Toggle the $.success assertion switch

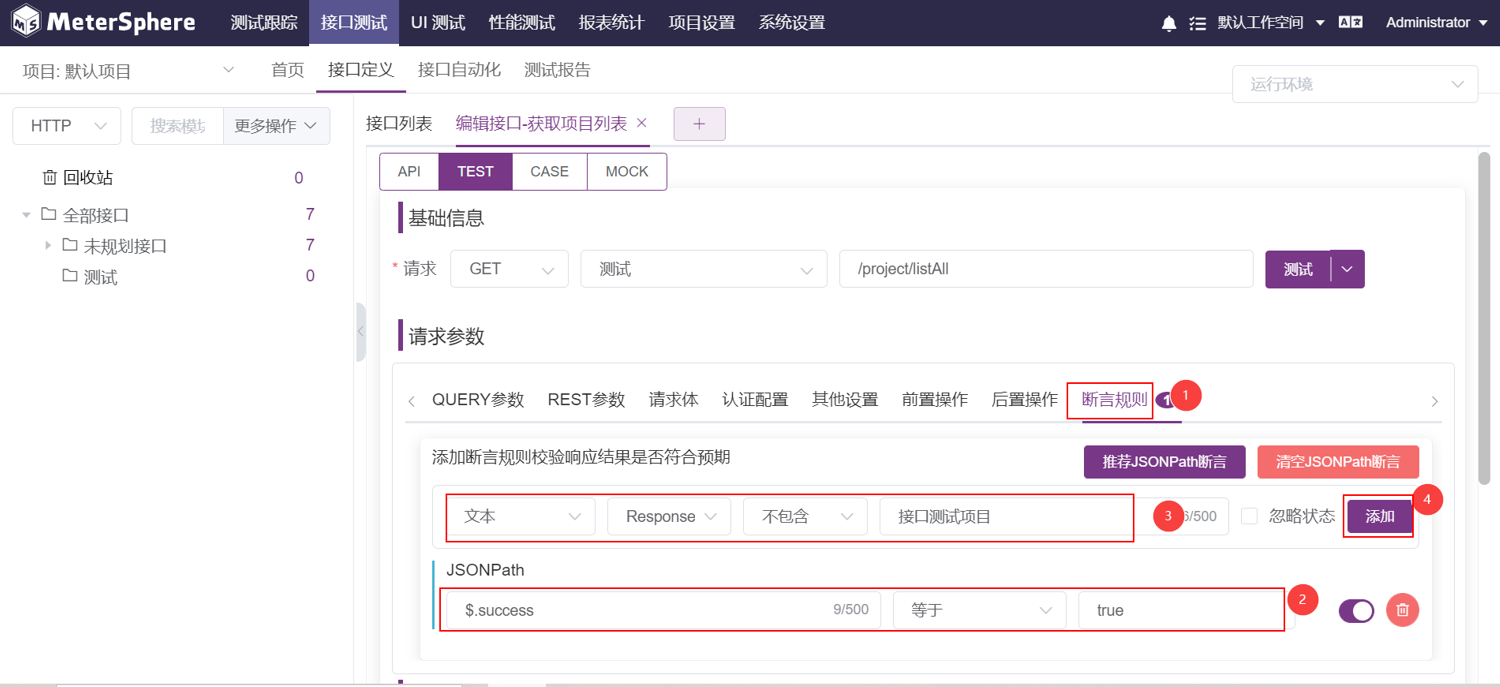[1356, 610]
